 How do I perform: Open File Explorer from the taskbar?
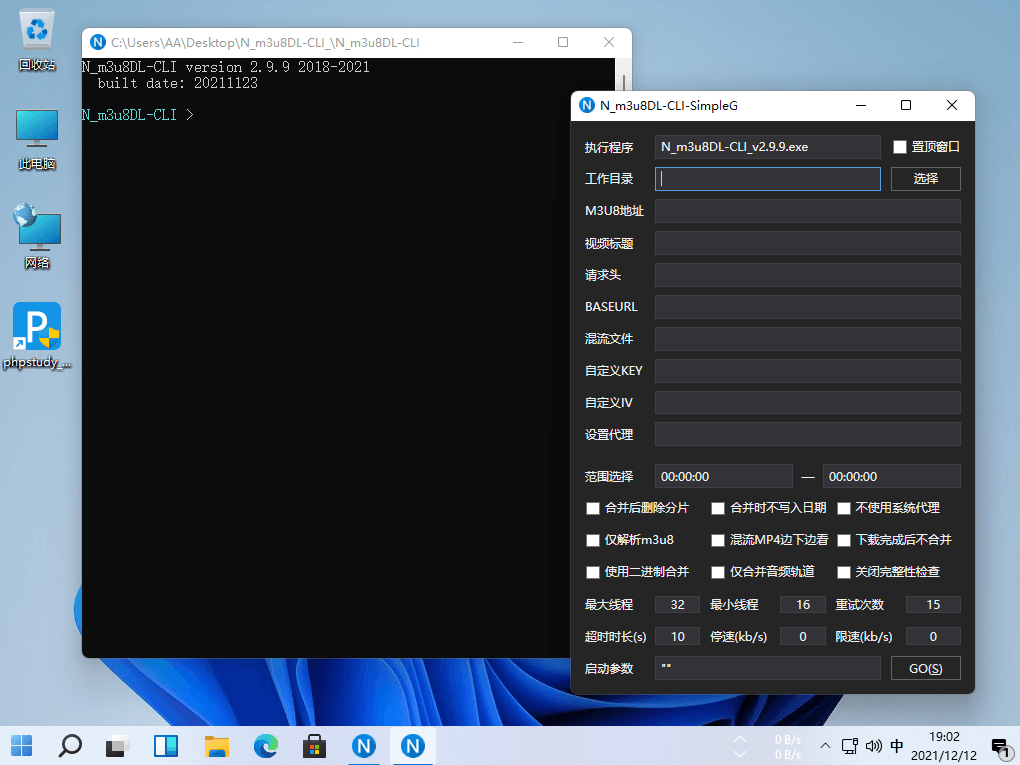[217, 745]
